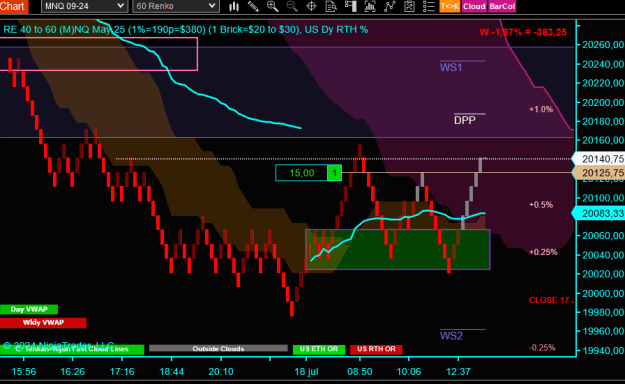This screenshot has height=384, width=625.
Task: Click the US ETH OR button
Action: [318, 349]
